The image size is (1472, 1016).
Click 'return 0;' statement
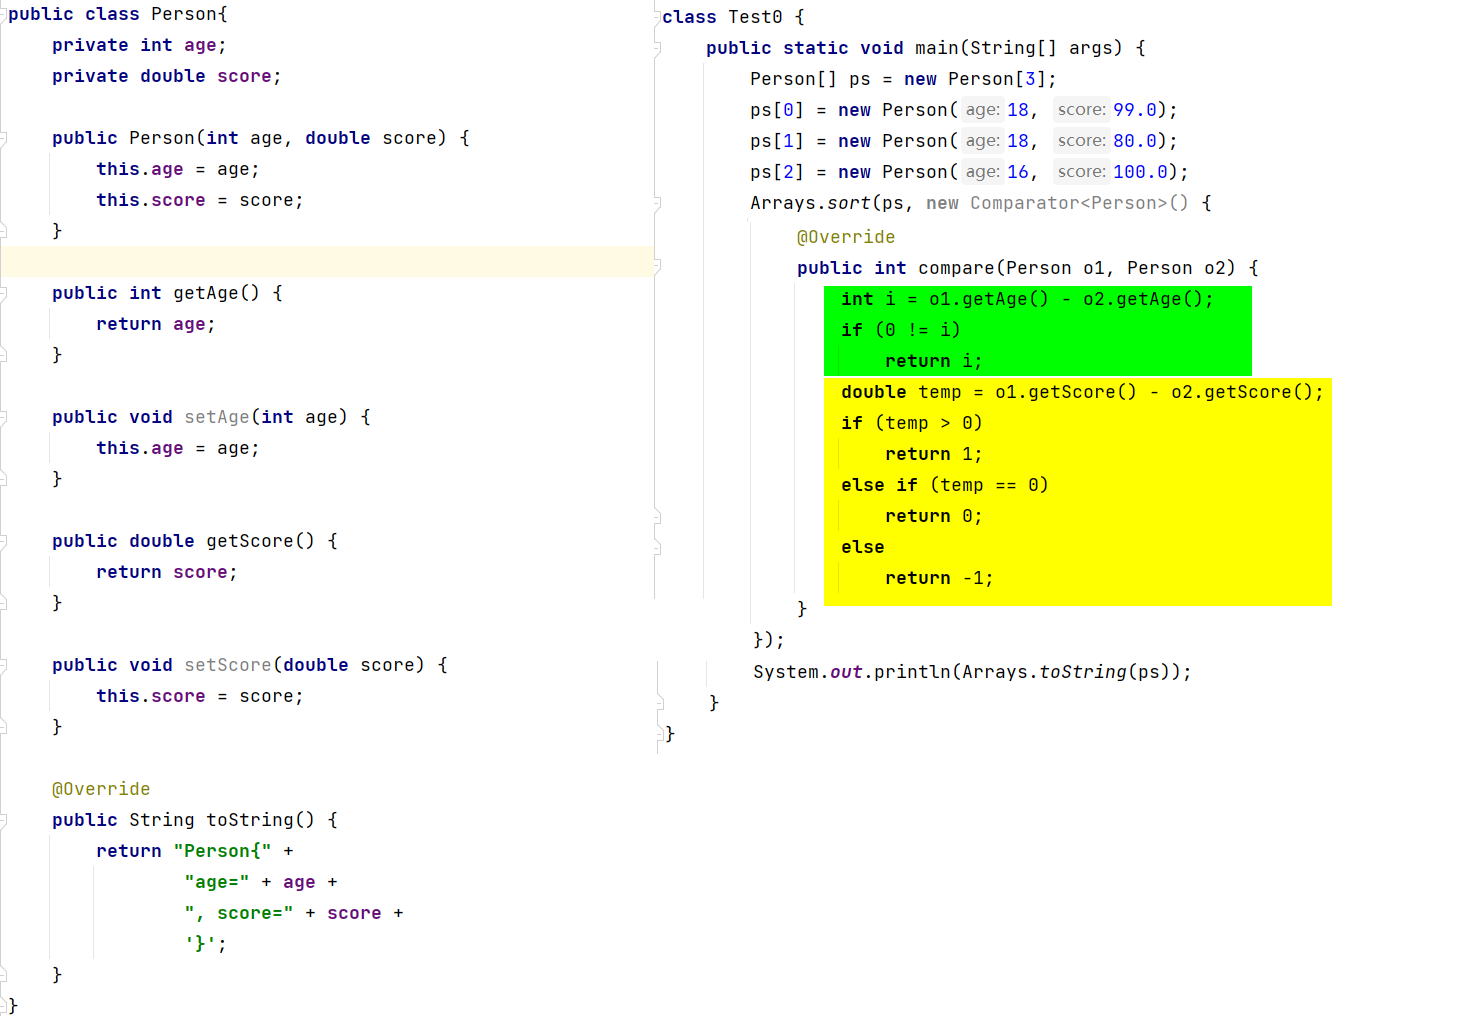click(x=934, y=516)
